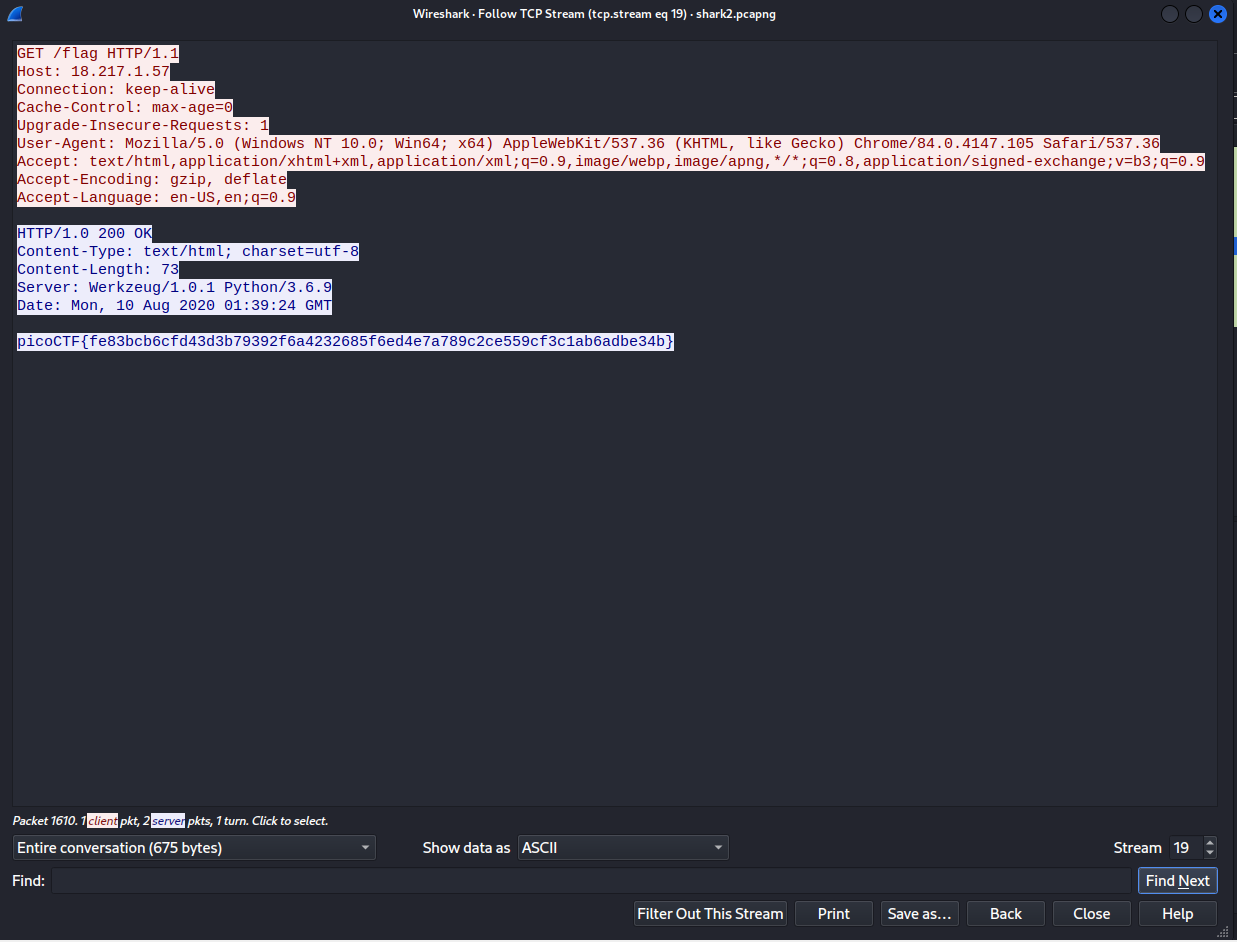Click Filter Out This Stream button
Screen dimensions: 1237x942
coord(710,914)
